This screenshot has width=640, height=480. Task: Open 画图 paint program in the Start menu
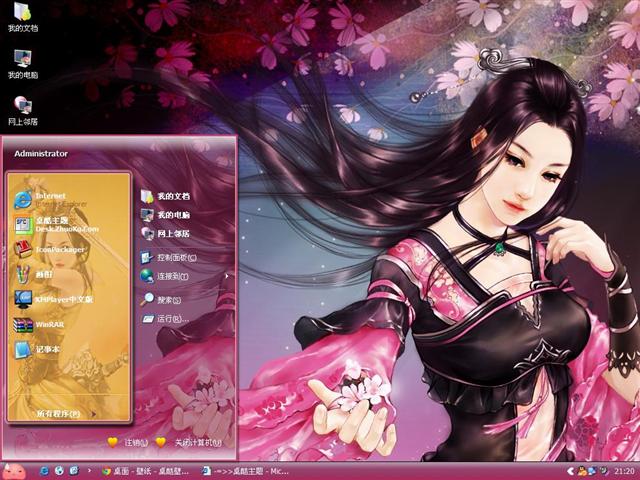[33, 274]
